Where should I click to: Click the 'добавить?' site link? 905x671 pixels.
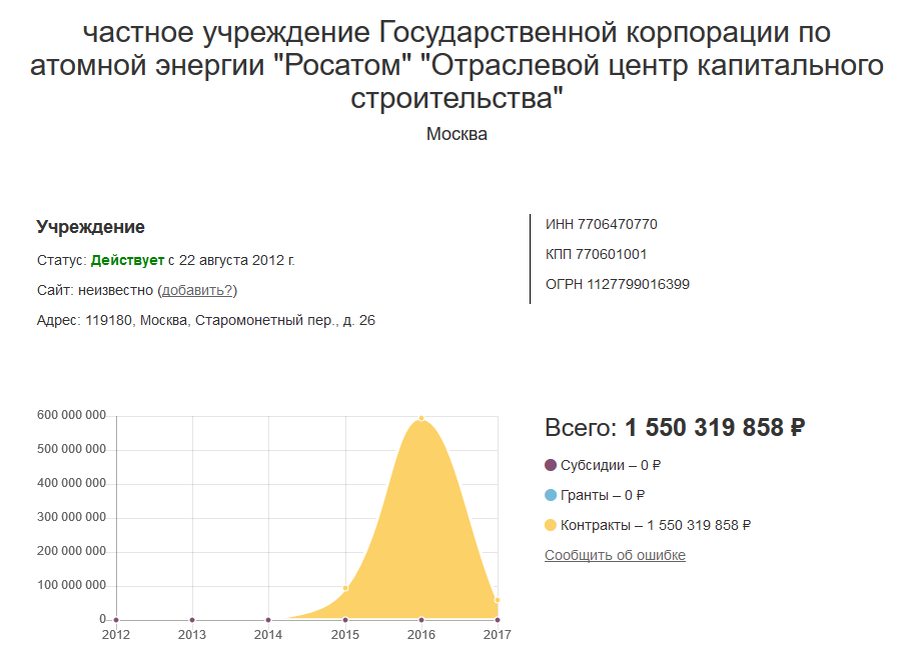[x=197, y=290]
